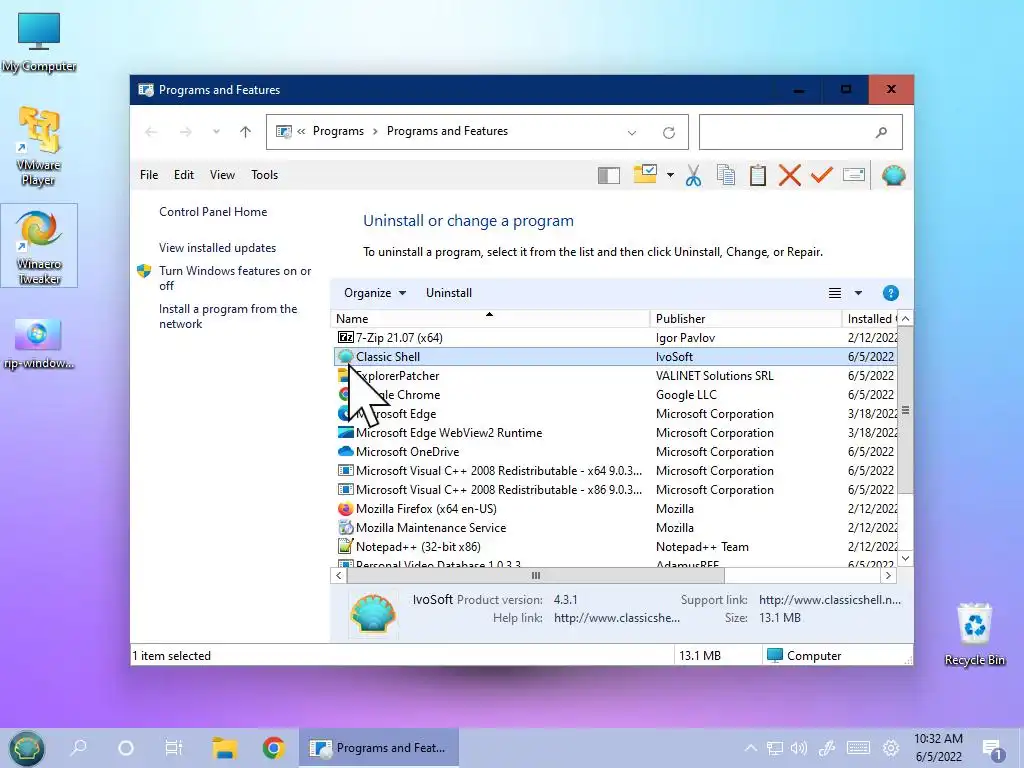Screen dimensions: 1024x768
Task: Click the Classic Shell support link URL
Action: pos(829,600)
